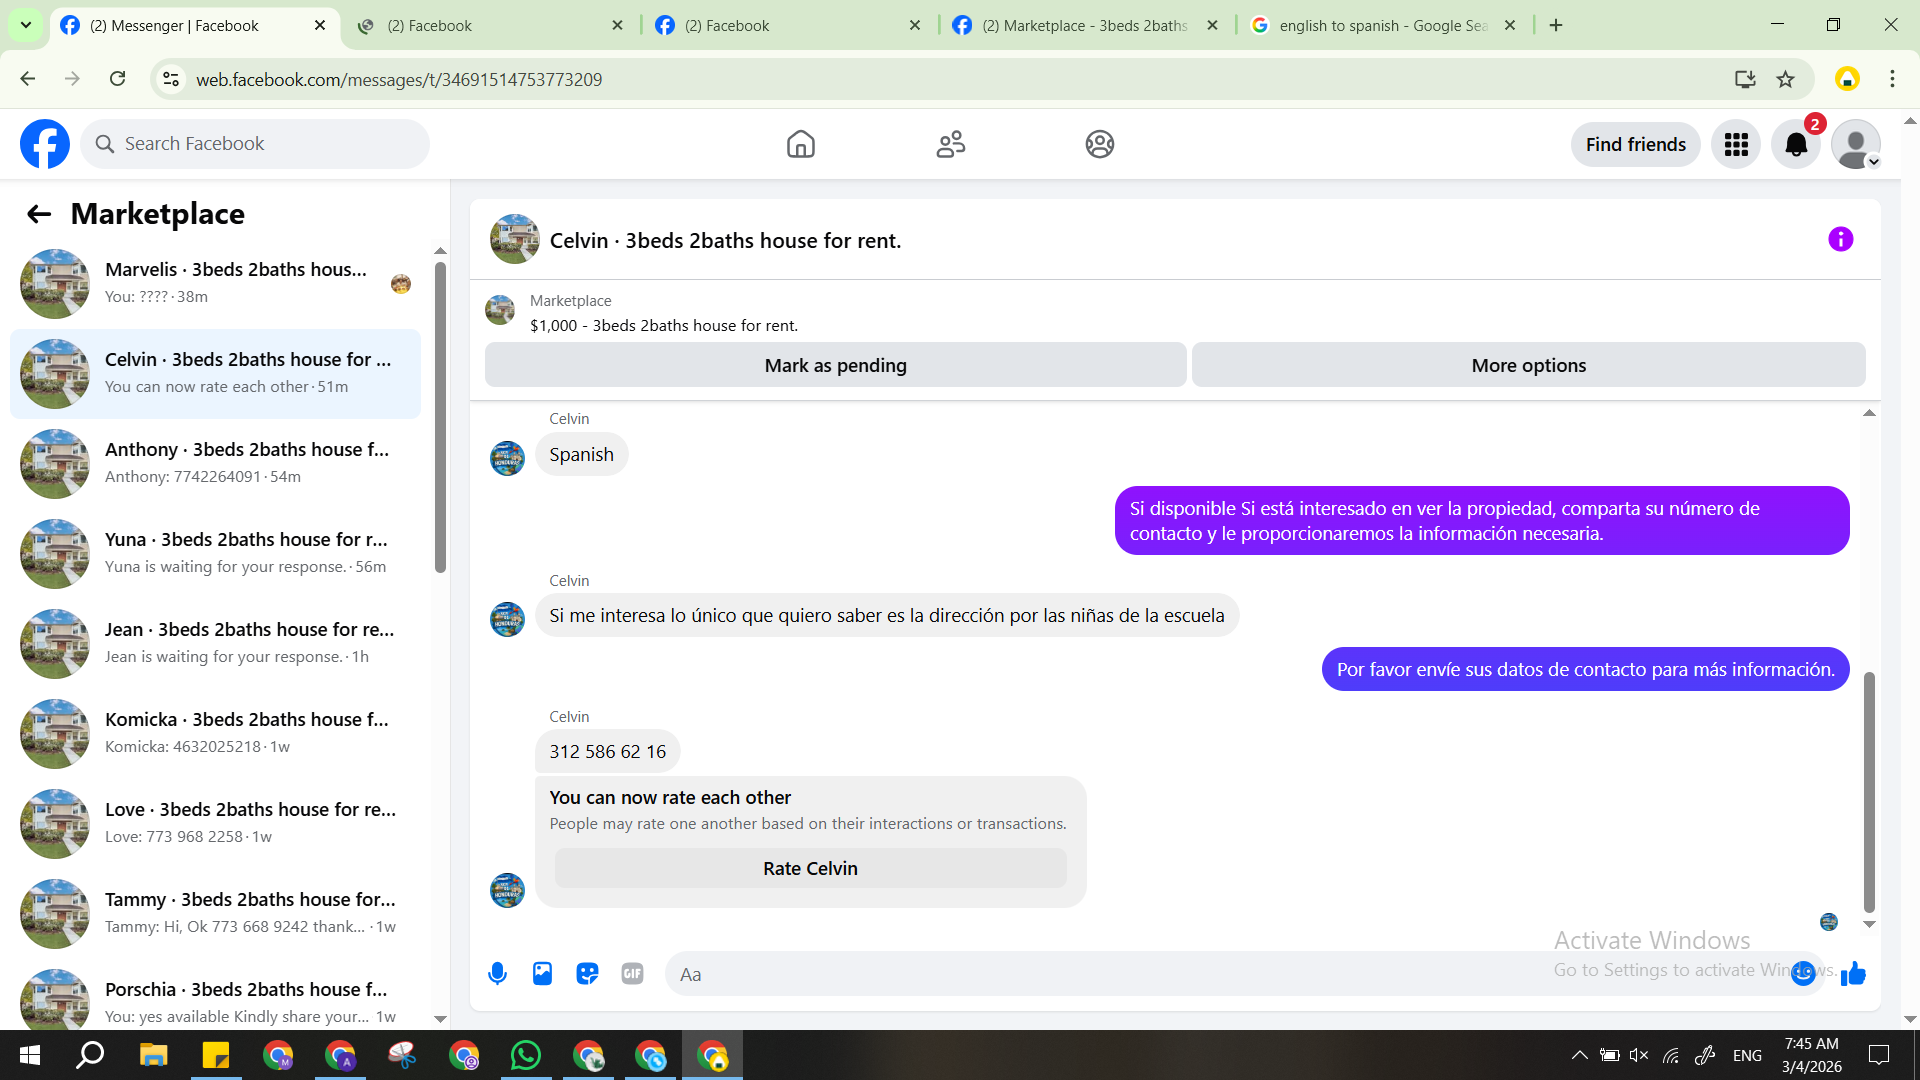
Task: Open Facebook notifications bell
Action: 1796,145
